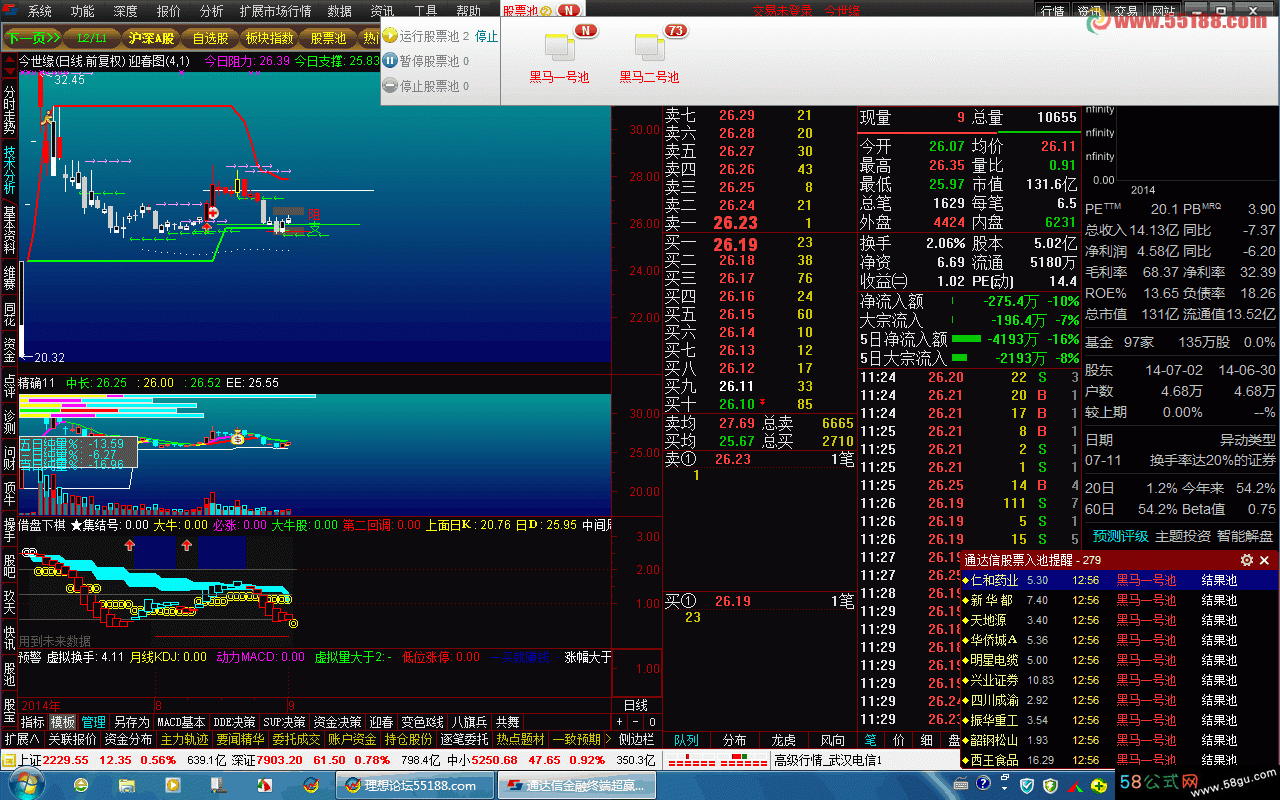Open 通达信金融终端 taskbar window
The width and height of the screenshot is (1280, 800).
576,785
